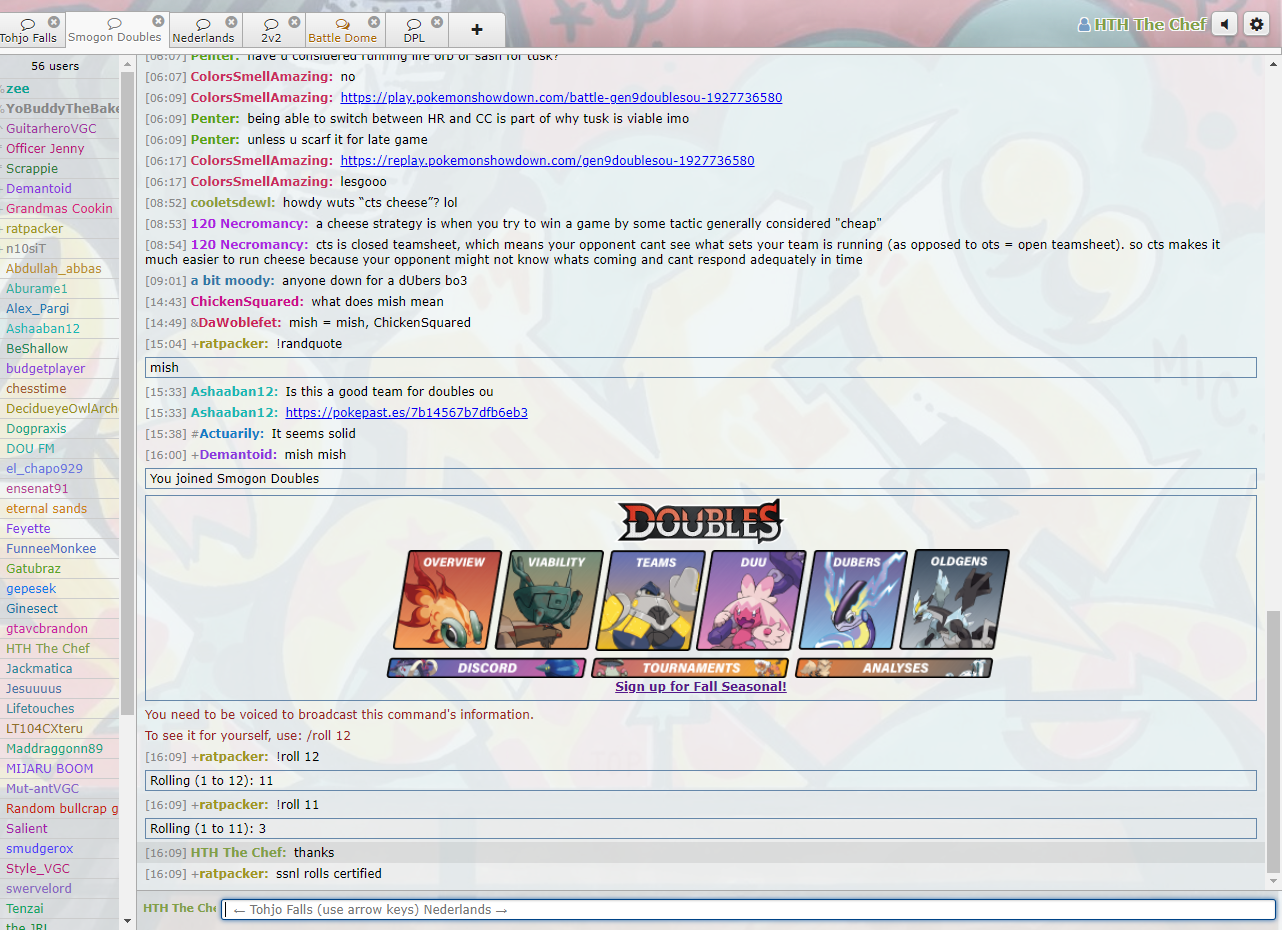This screenshot has width=1282, height=930.
Task: Click the Discord banner button
Action: click(x=487, y=668)
